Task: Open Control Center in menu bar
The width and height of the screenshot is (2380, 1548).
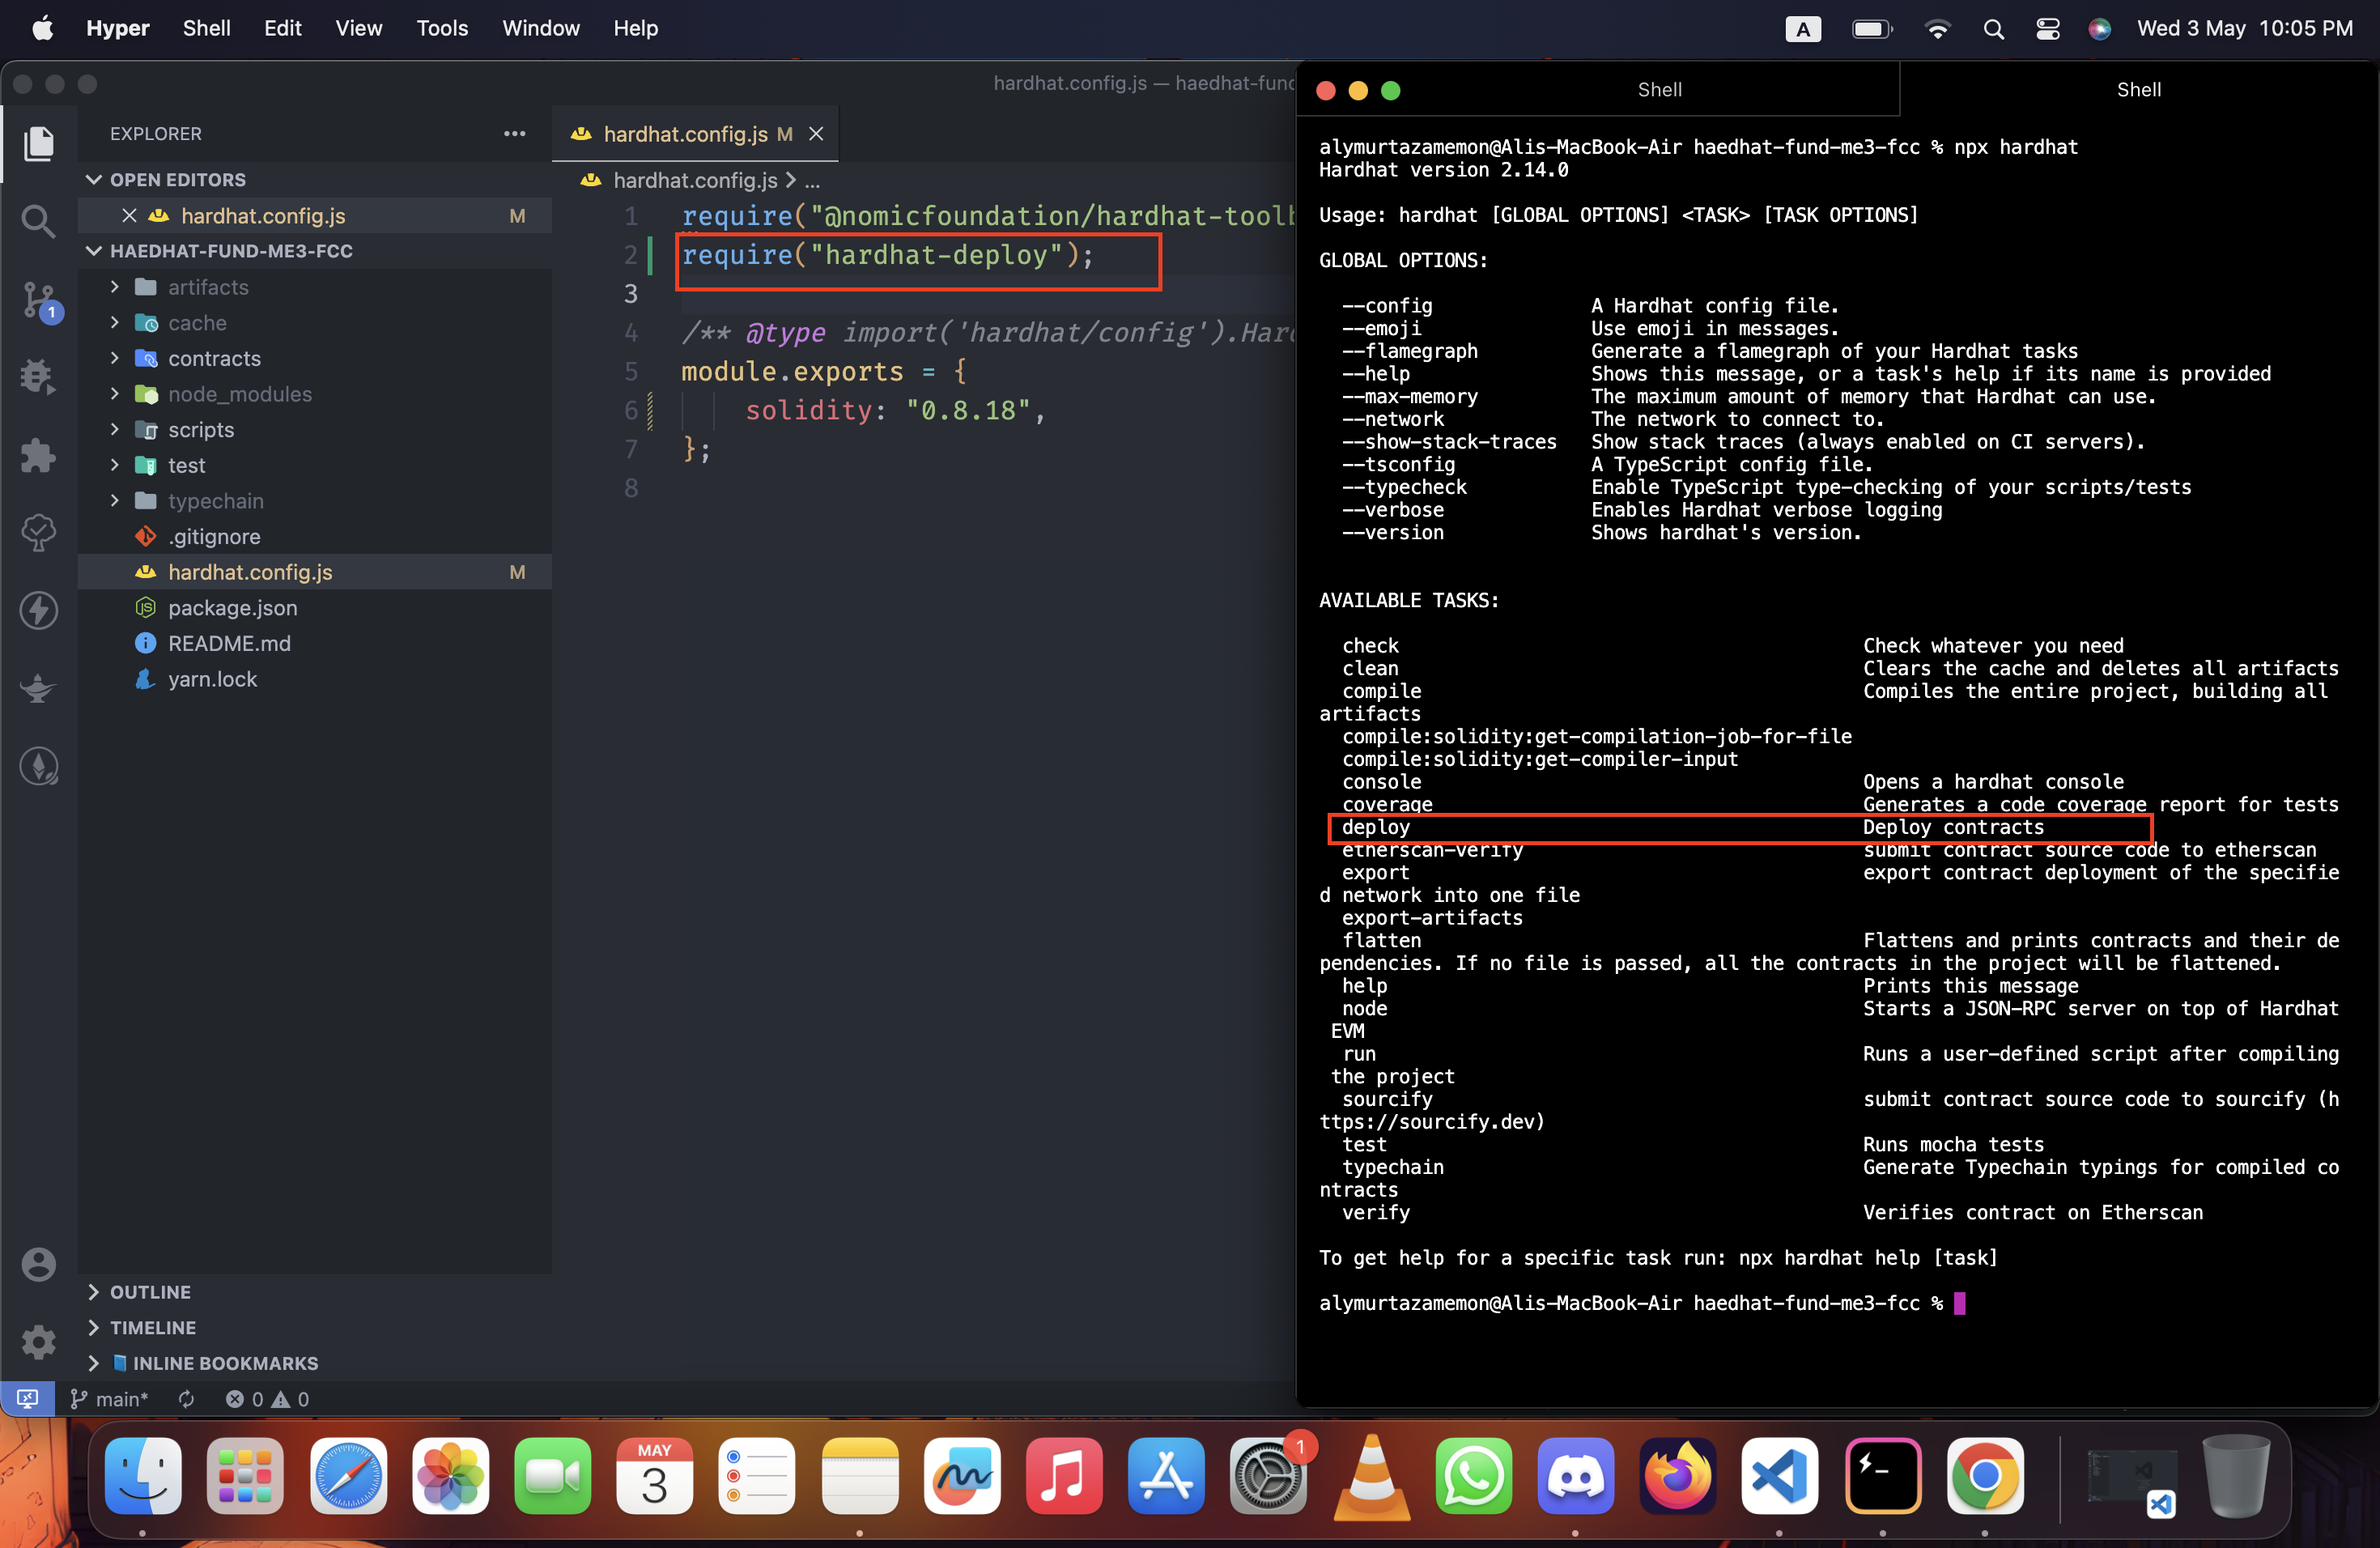Action: click(2047, 29)
